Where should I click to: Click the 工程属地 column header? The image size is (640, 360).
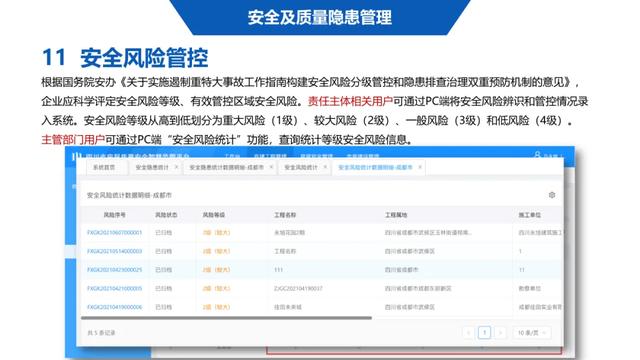(396, 215)
